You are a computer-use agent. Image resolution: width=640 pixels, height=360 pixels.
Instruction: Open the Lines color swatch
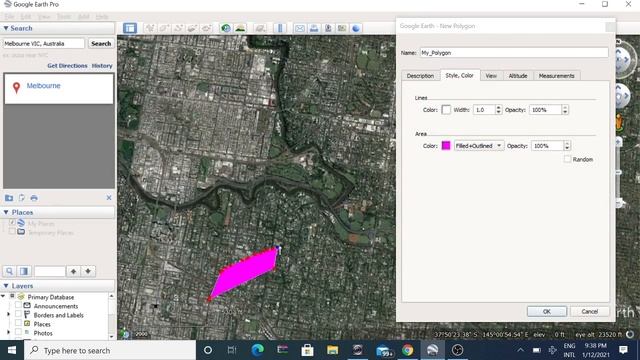(x=446, y=110)
